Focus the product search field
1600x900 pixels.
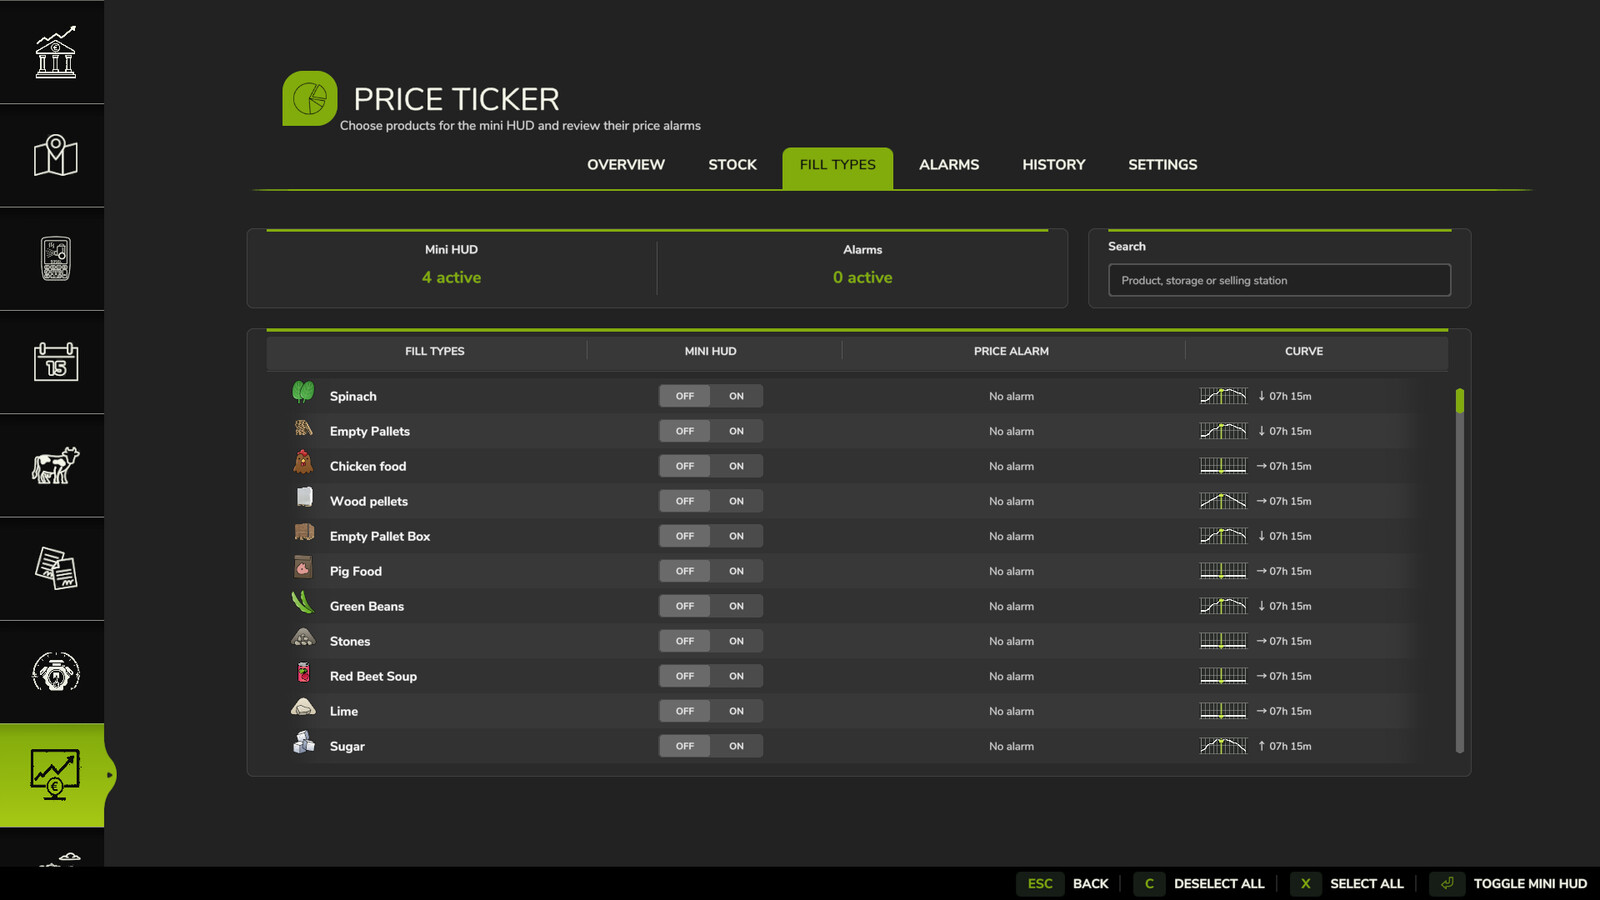point(1279,280)
